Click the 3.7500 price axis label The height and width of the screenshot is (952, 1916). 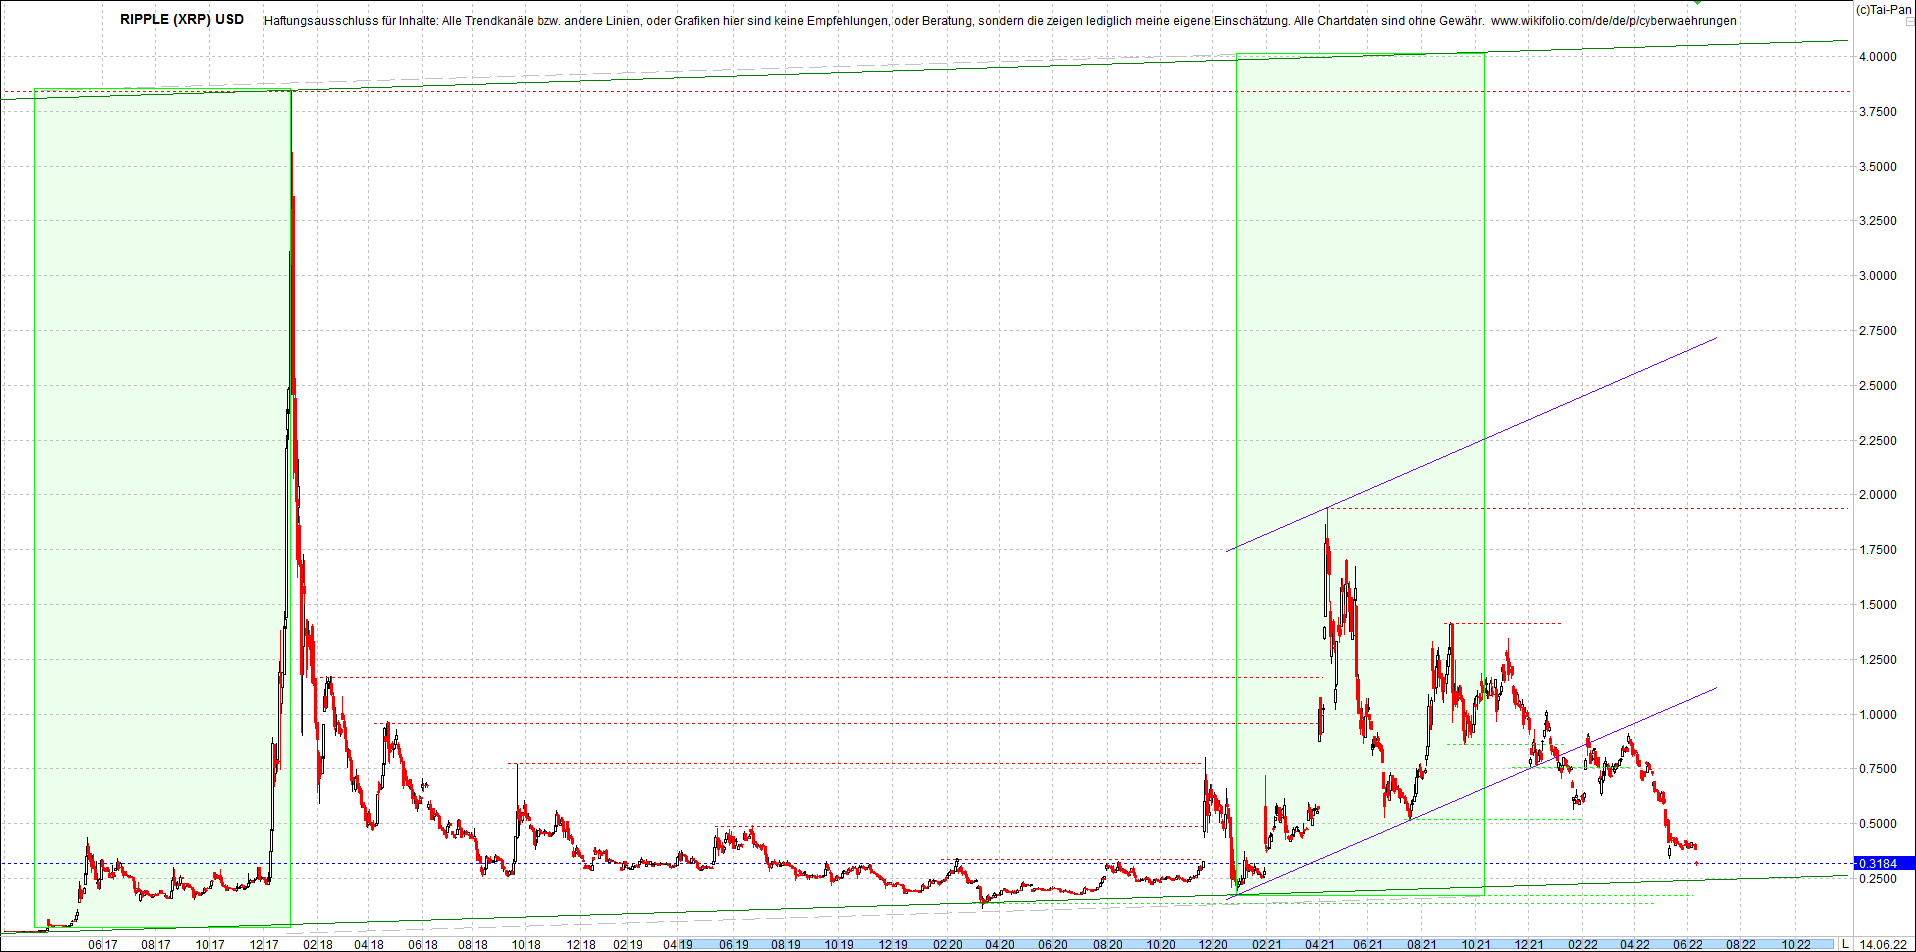click(x=1877, y=112)
